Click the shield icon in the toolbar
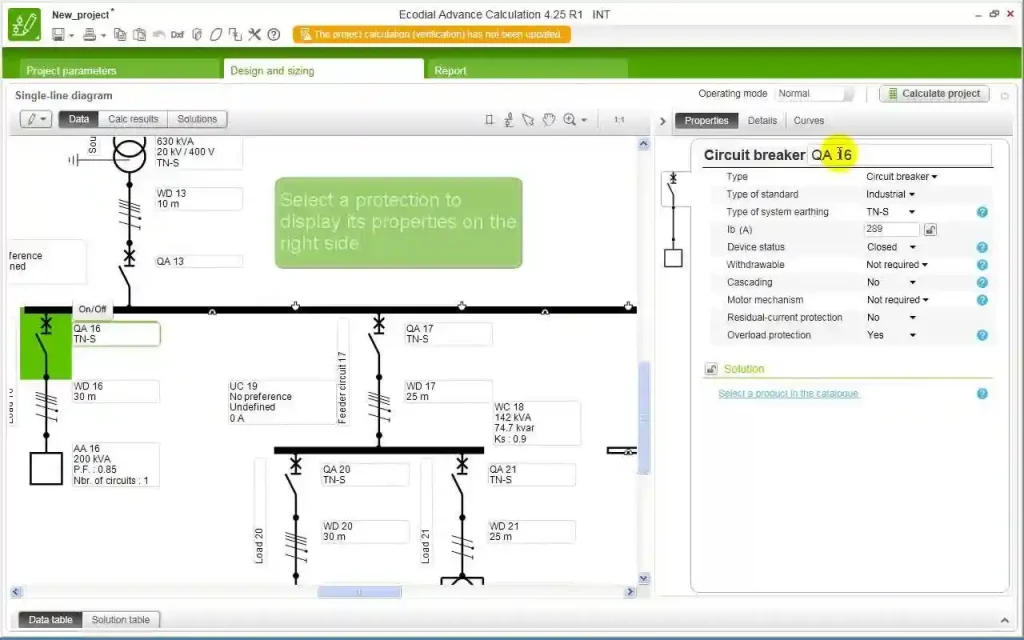 pos(197,35)
